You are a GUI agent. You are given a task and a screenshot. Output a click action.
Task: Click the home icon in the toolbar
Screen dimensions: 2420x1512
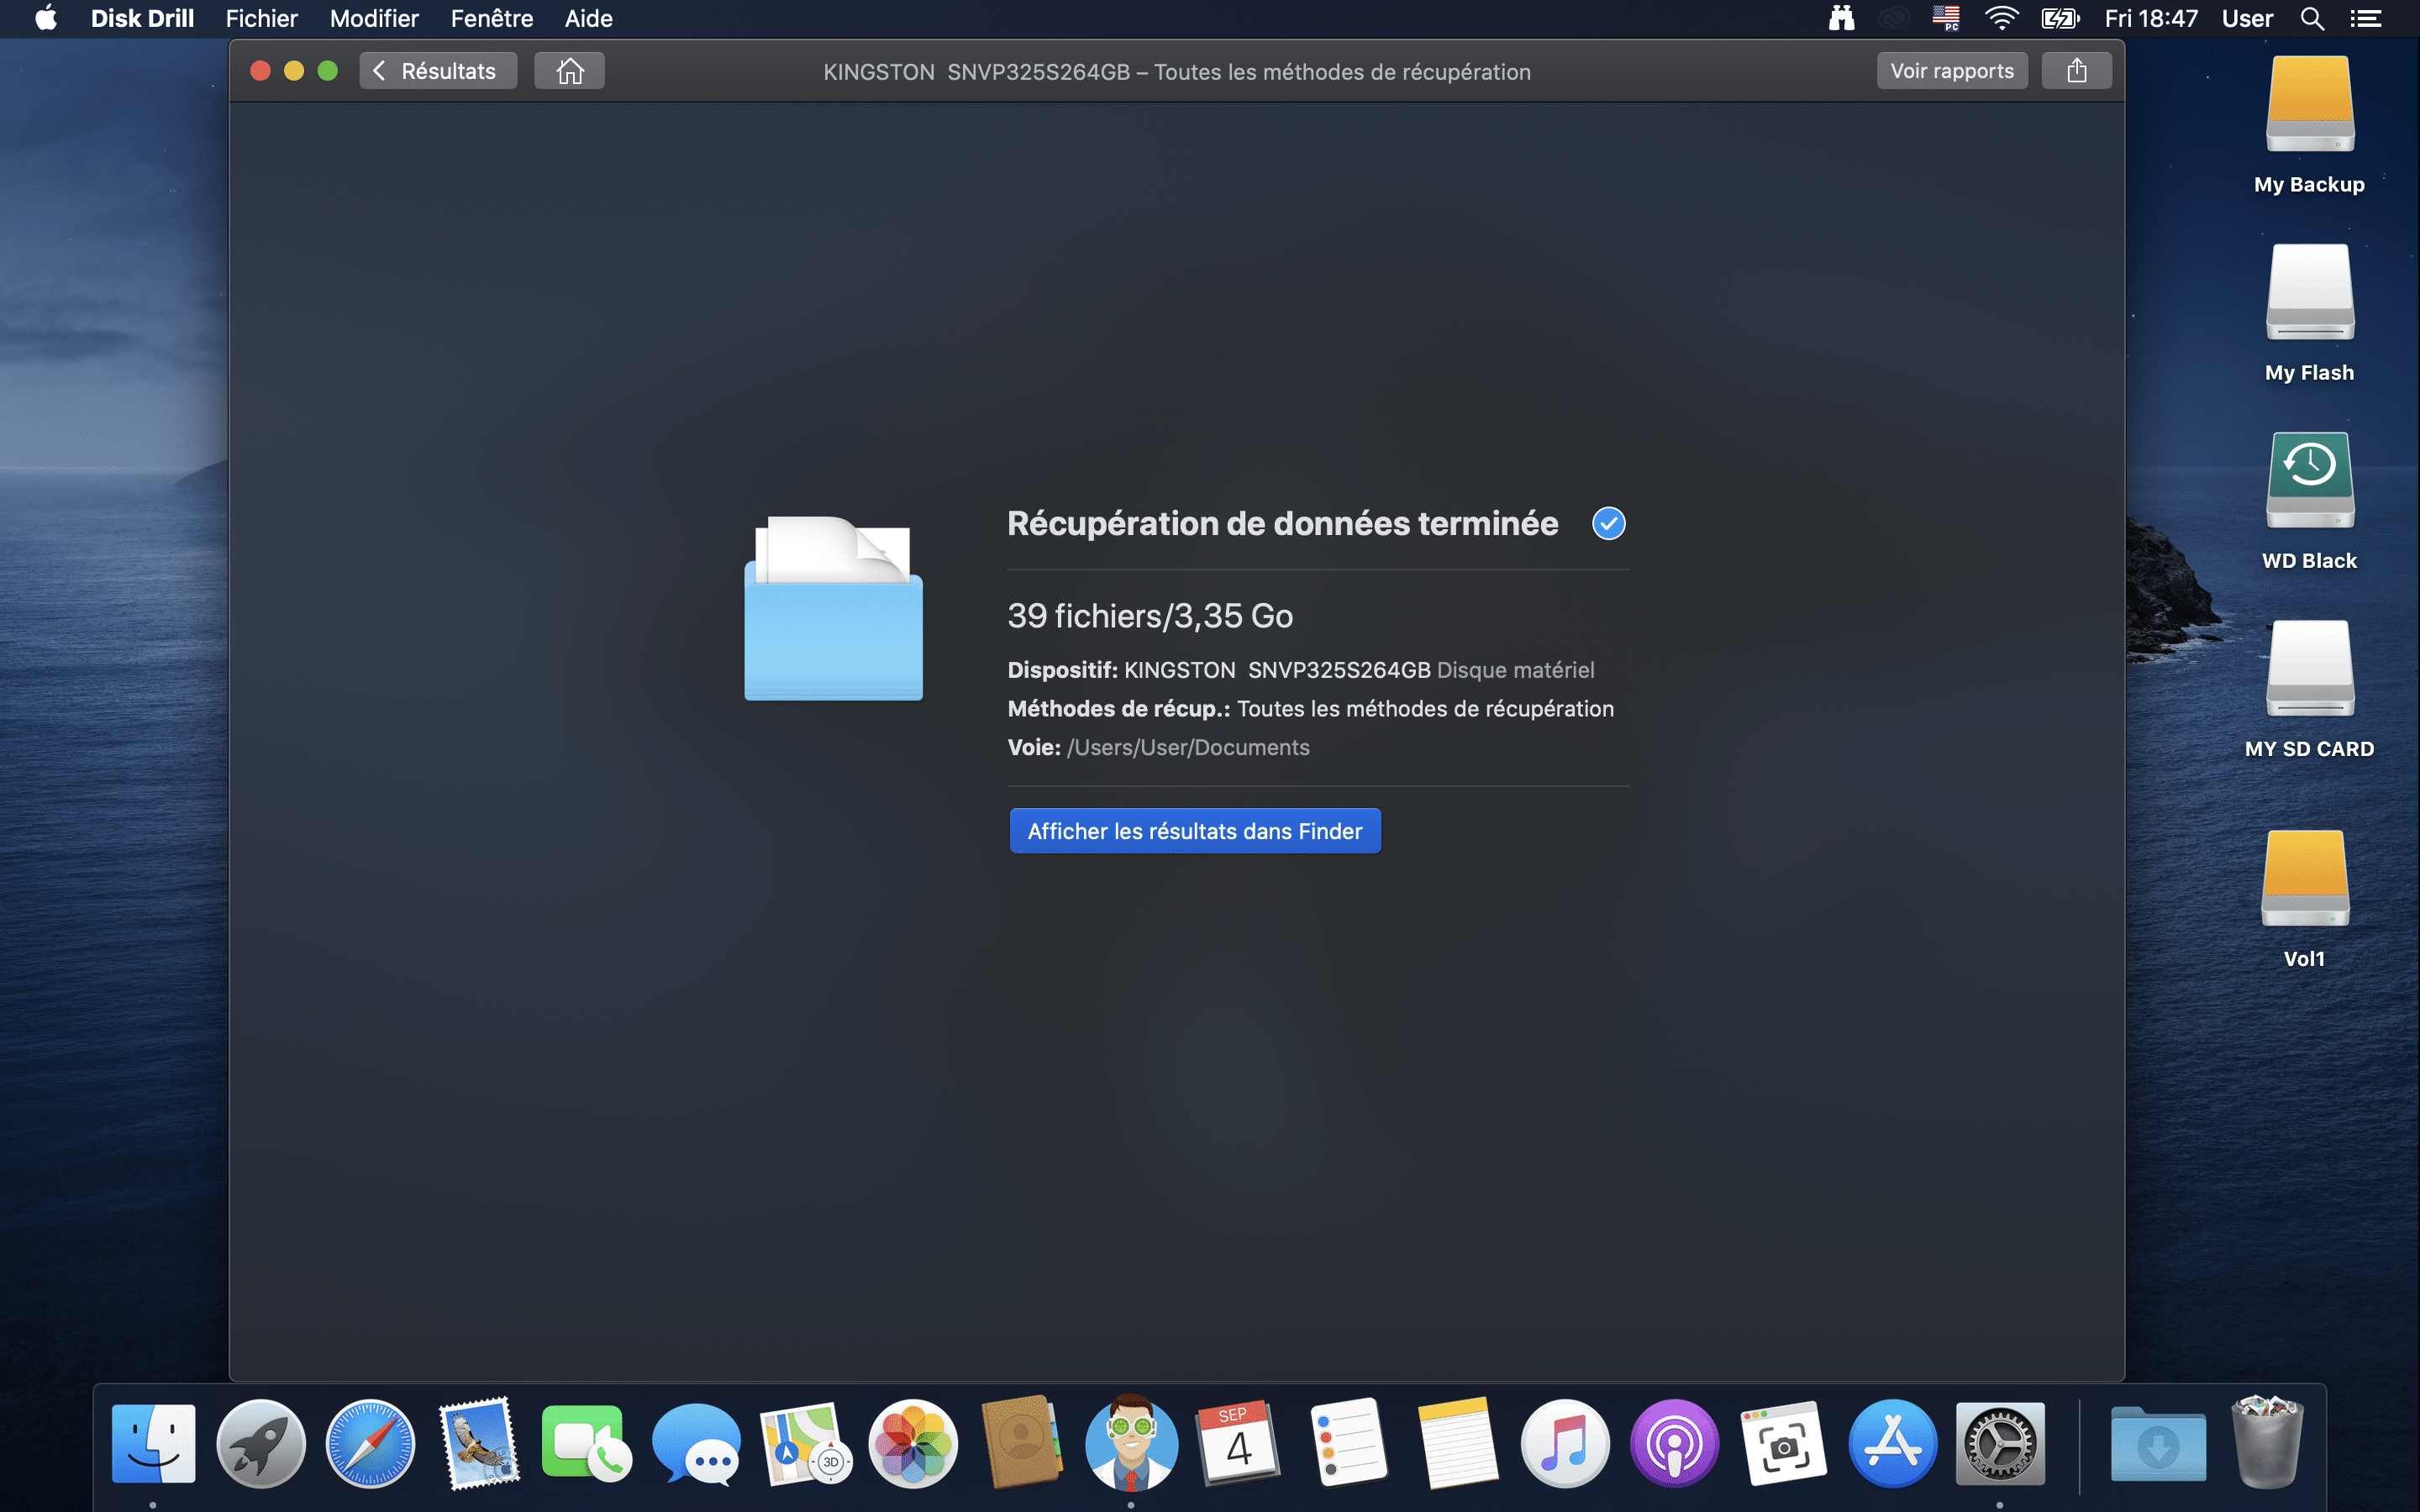569,71
